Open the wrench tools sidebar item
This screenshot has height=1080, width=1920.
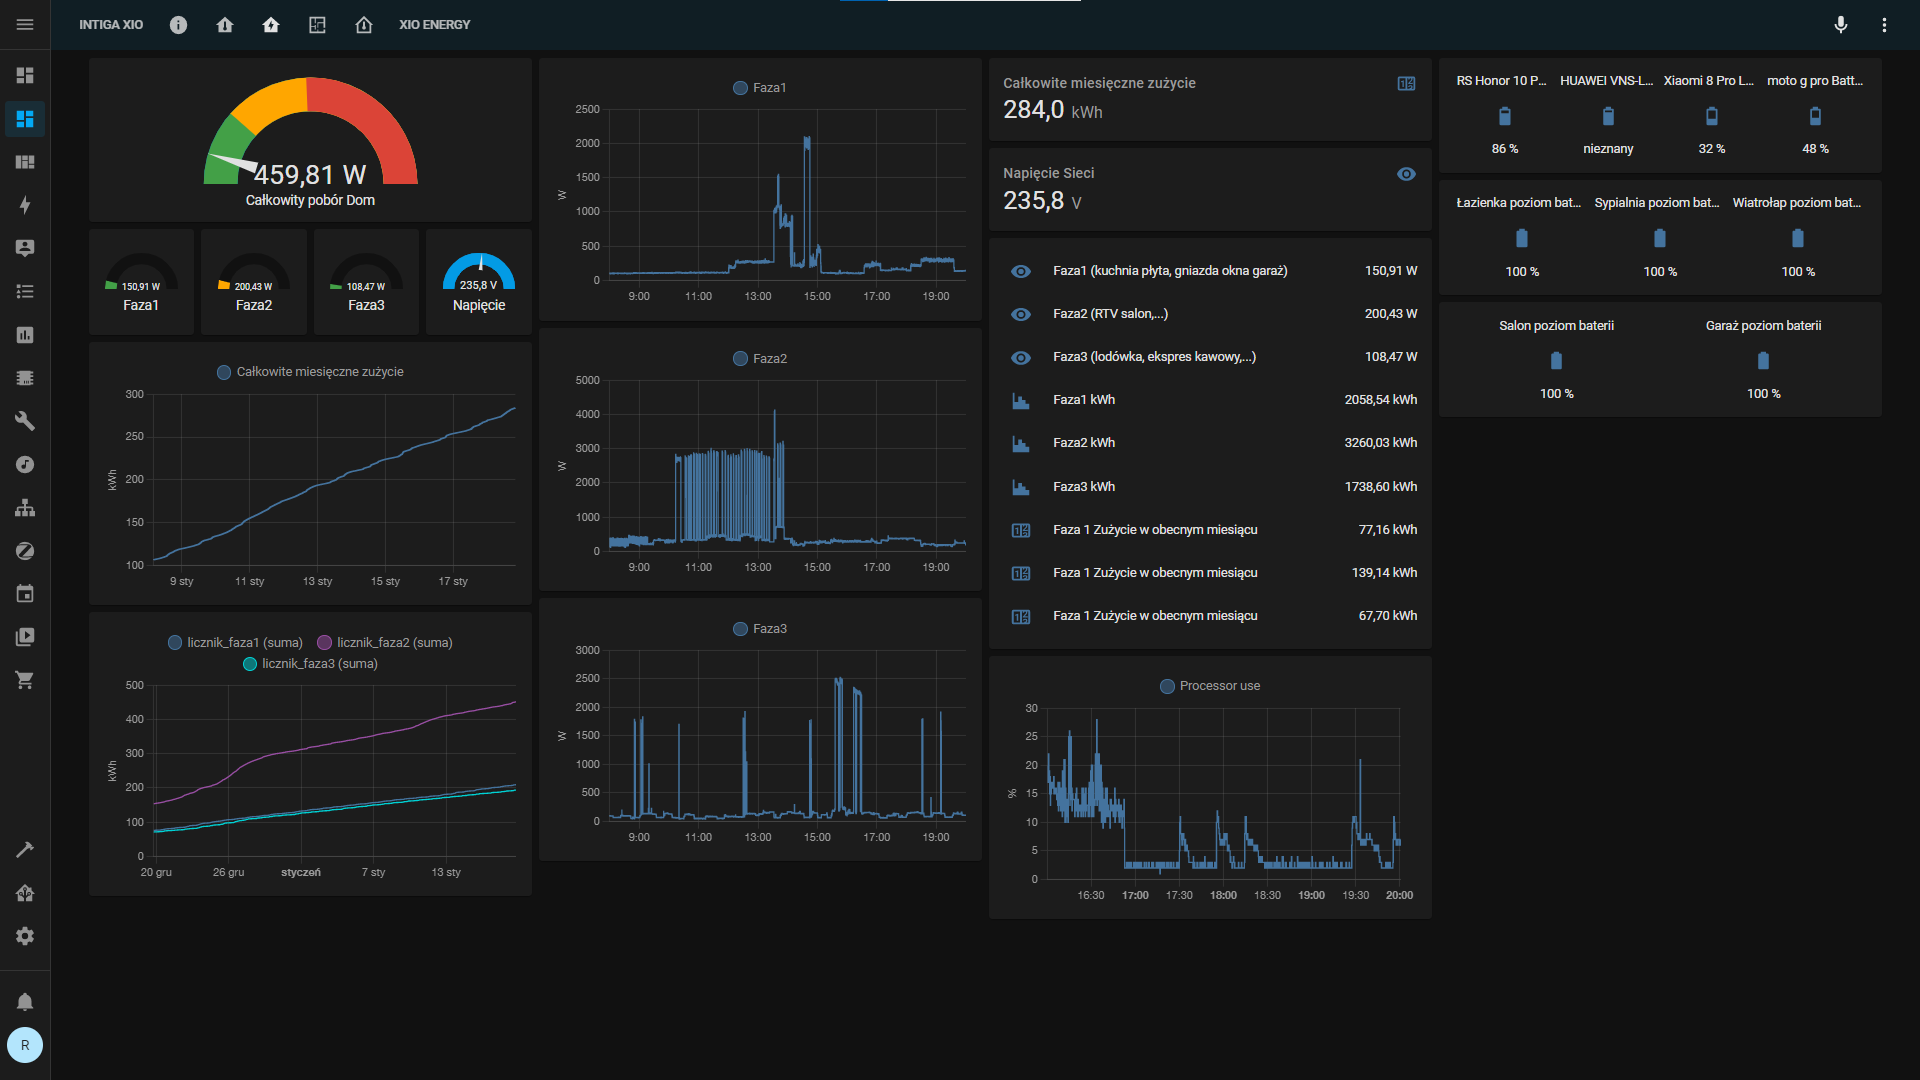(25, 421)
